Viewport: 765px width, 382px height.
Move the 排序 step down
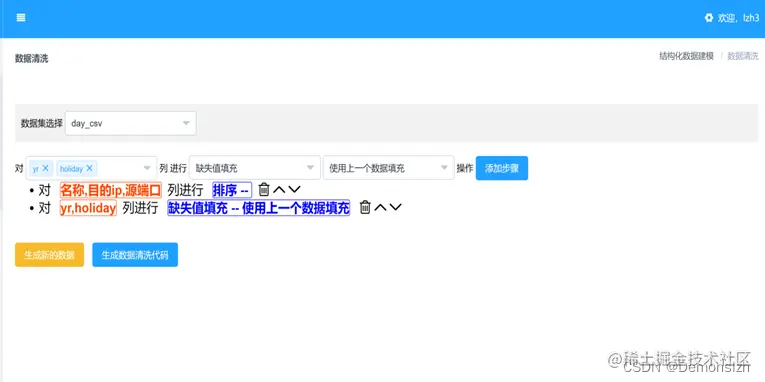295,189
